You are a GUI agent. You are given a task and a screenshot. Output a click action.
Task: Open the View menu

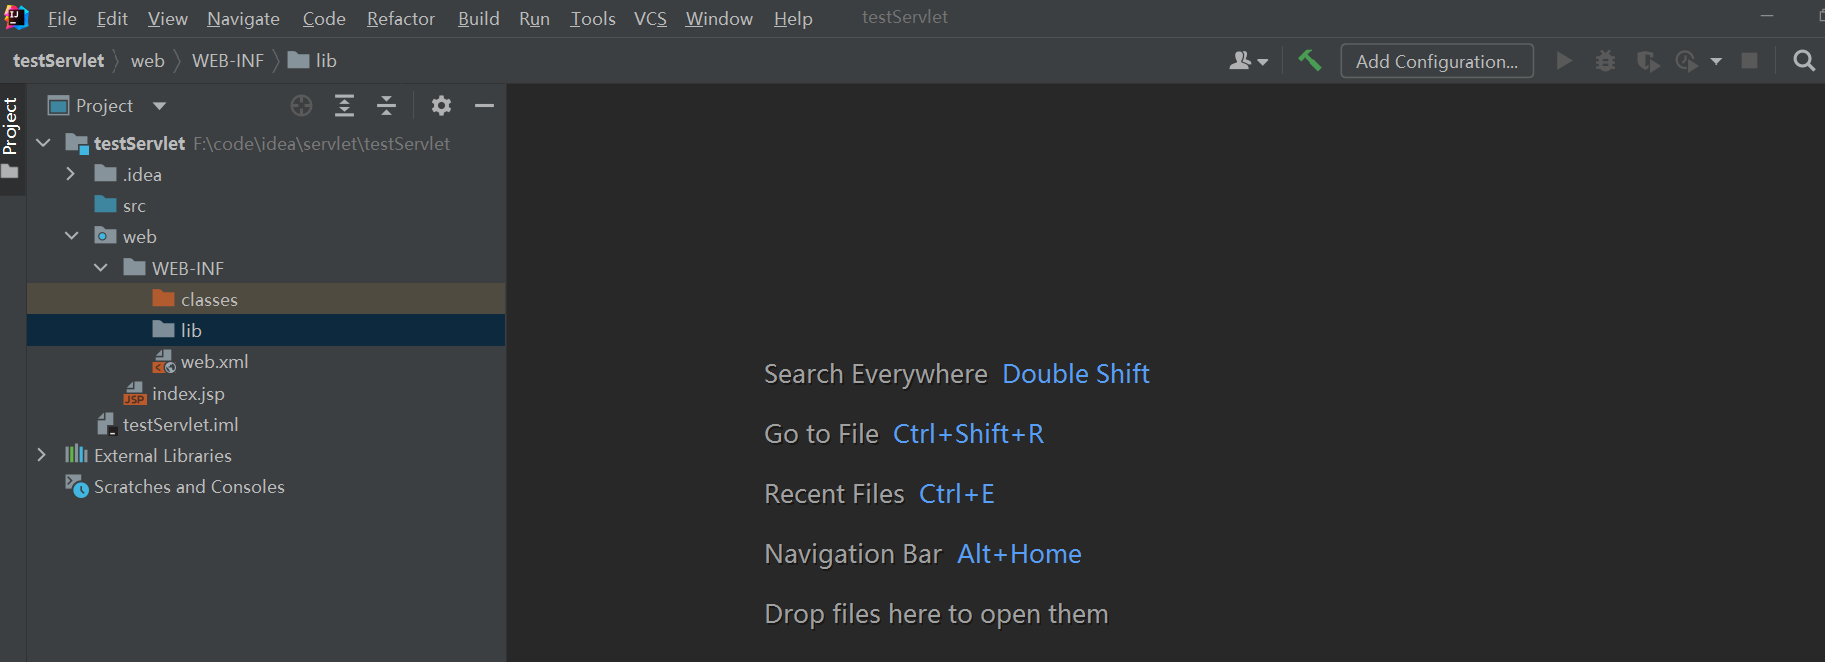(x=167, y=19)
